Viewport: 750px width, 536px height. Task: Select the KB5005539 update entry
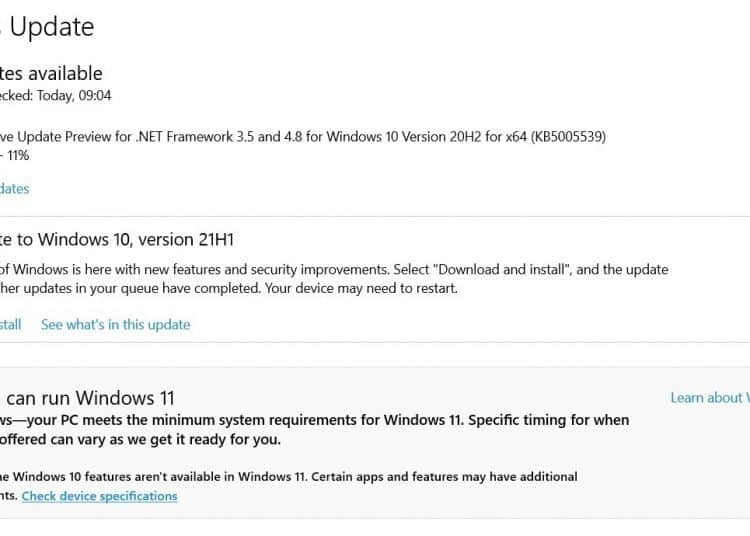303,137
